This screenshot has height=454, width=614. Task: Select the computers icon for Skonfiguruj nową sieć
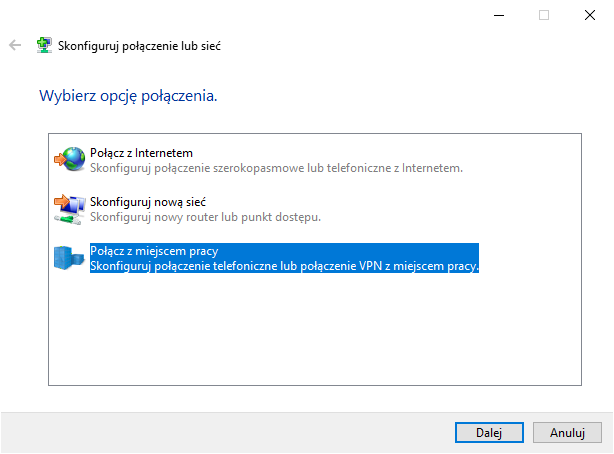tap(70, 209)
